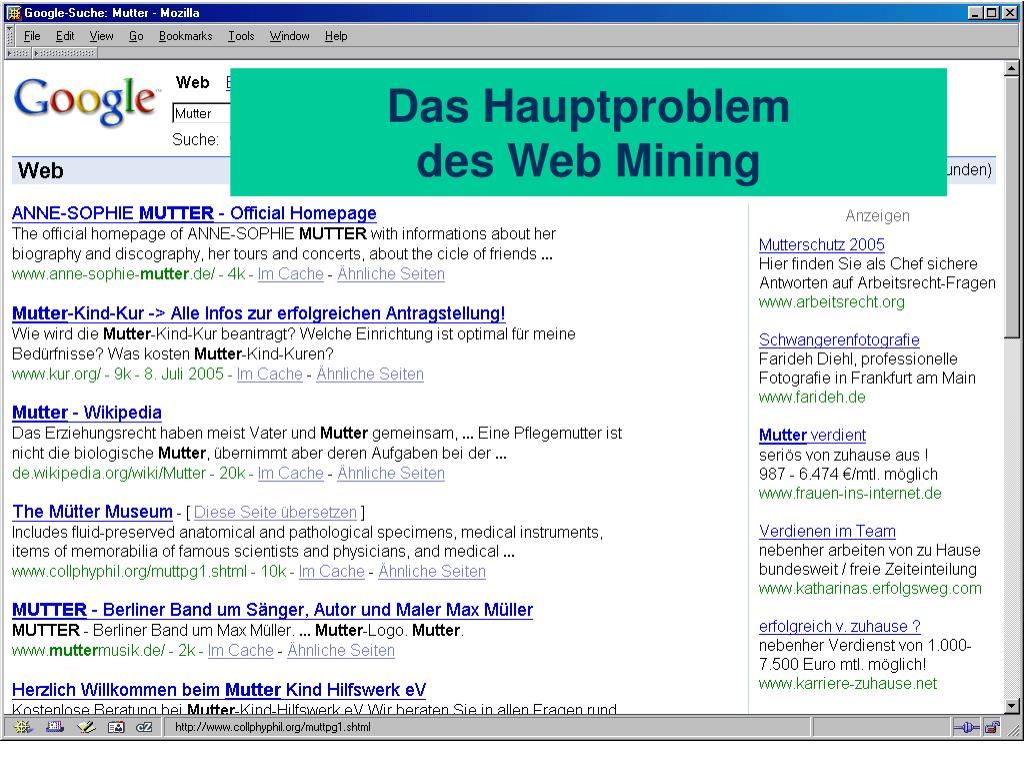1024x768 pixels.
Task: Open the Mutter verdient ad link
Action: coord(812,435)
